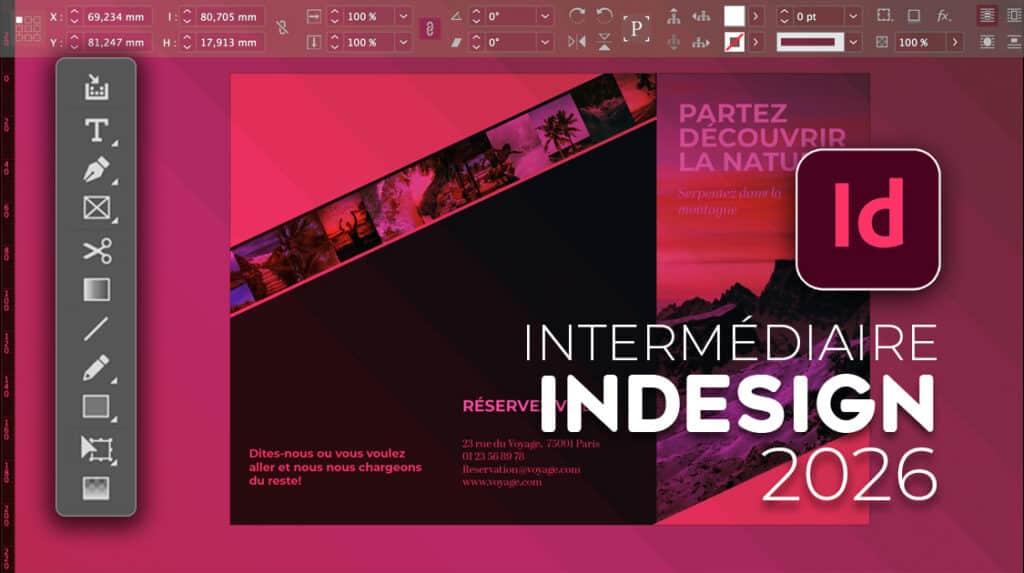Click the stroke swatch with red slash

[x=734, y=42]
